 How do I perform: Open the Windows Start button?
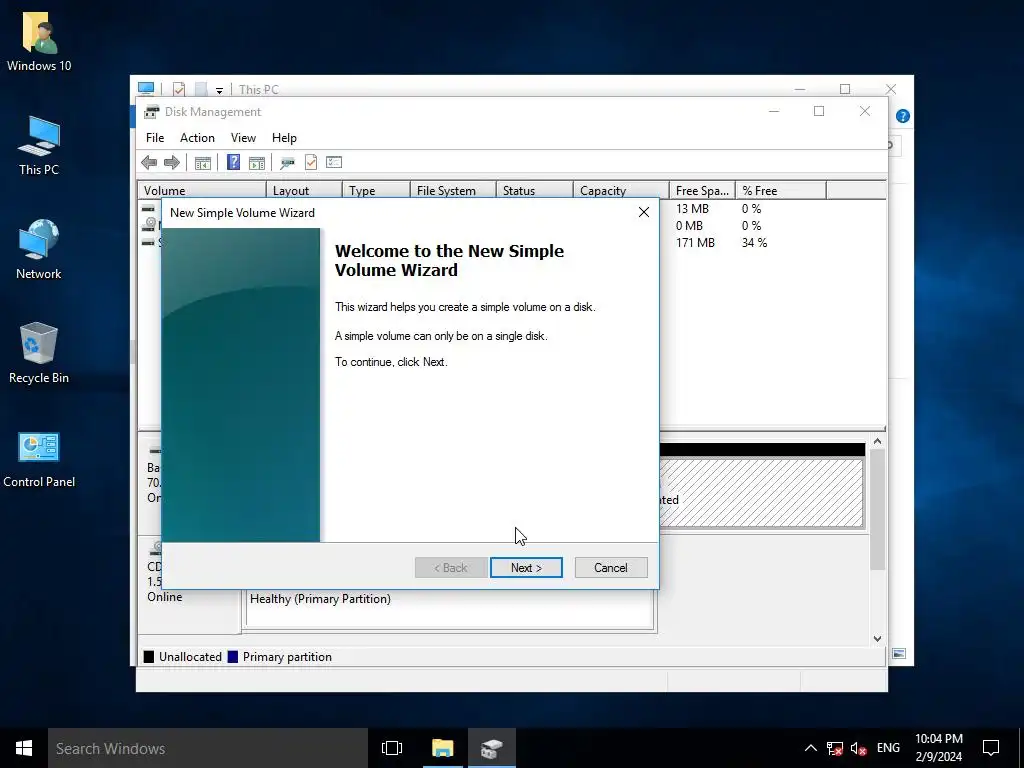24,748
